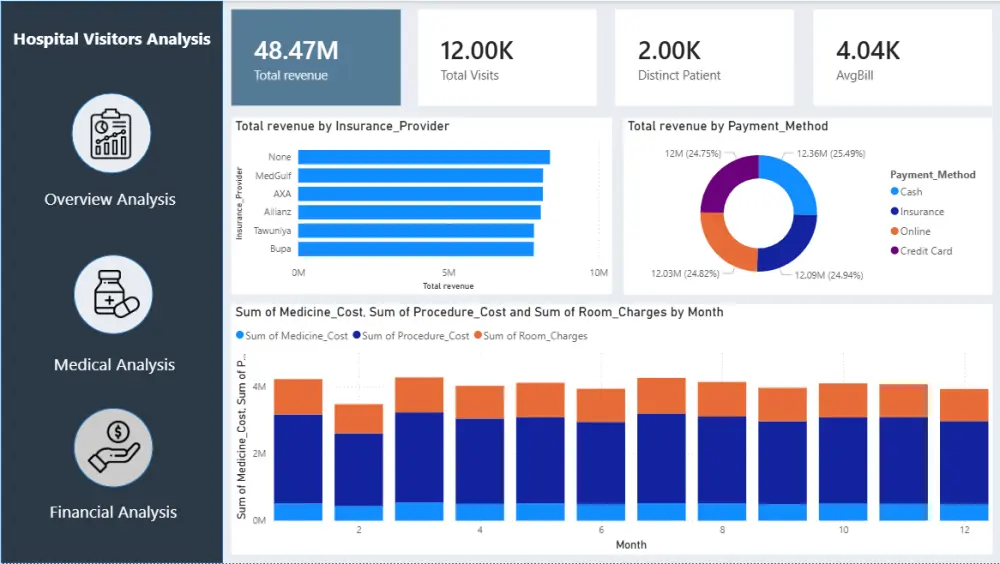Click Sum of Room_Charges legend entry
The height and width of the screenshot is (564, 1000).
pyautogui.click(x=531, y=336)
